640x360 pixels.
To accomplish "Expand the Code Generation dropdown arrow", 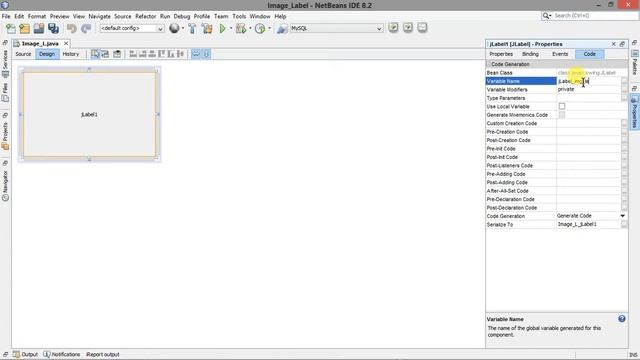I will (x=622, y=216).
